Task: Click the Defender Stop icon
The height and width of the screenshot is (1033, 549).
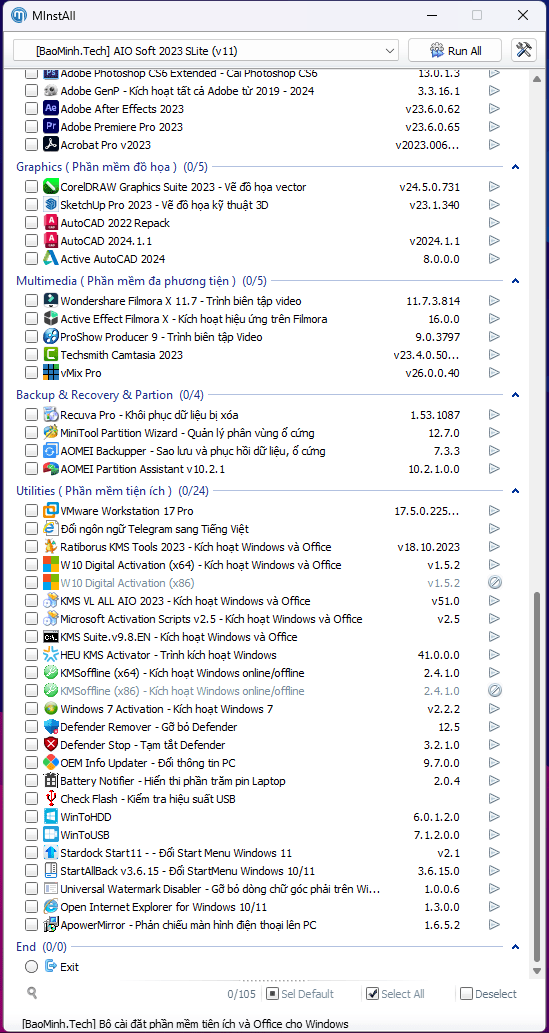Action: 51,744
